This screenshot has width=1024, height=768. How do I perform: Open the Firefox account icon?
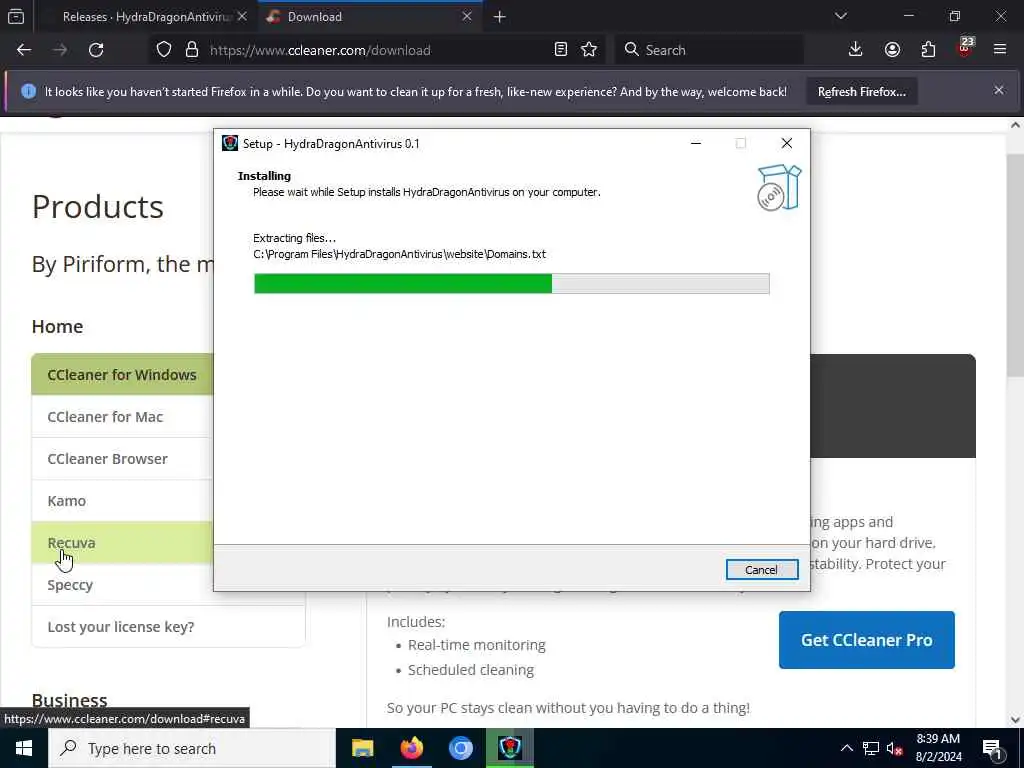892,50
